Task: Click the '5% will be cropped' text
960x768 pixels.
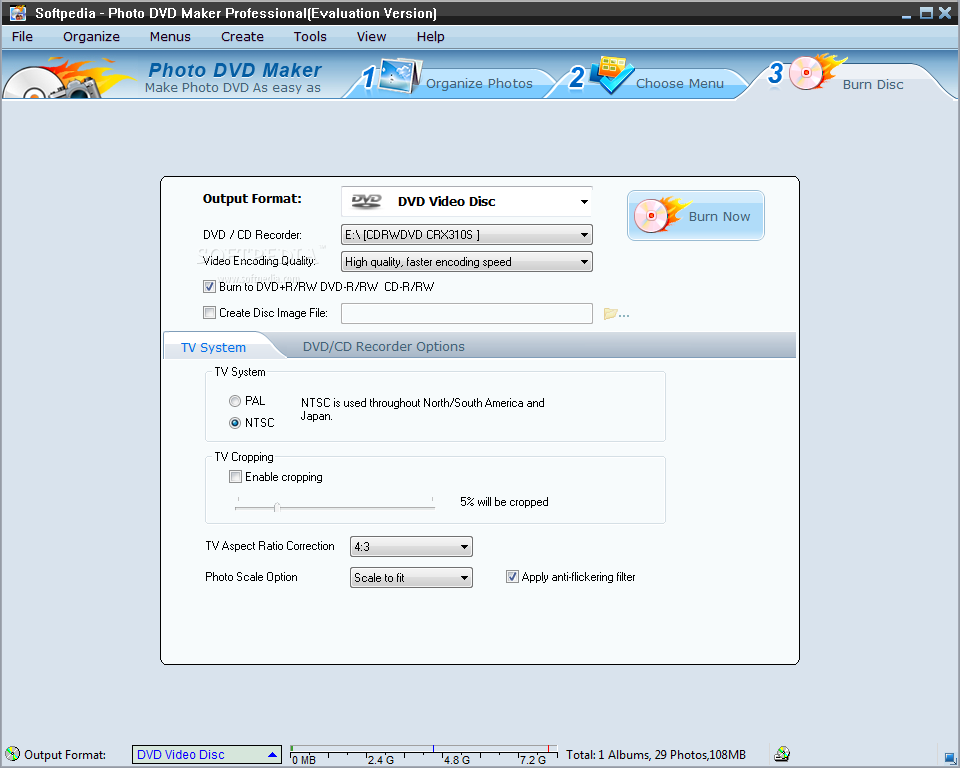Action: (504, 502)
